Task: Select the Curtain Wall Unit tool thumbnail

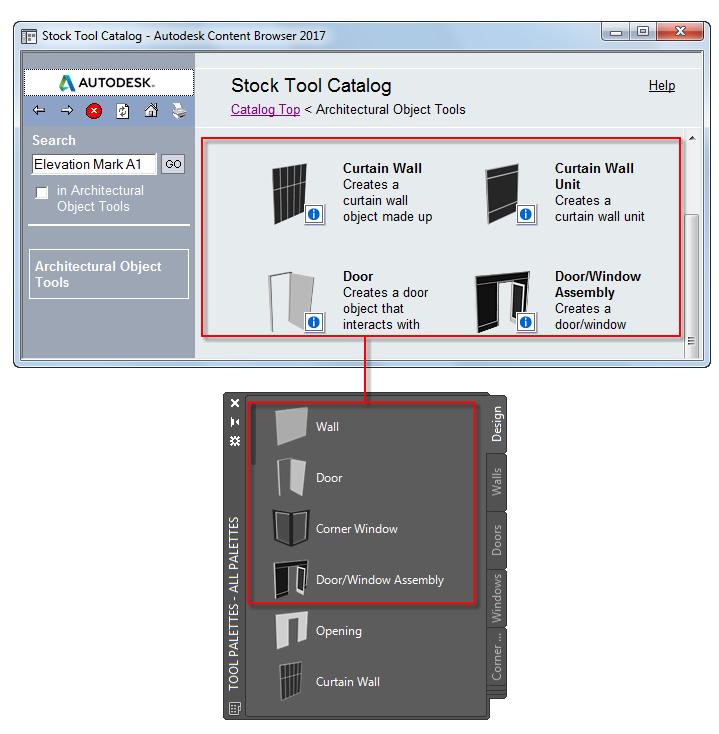Action: tap(503, 193)
